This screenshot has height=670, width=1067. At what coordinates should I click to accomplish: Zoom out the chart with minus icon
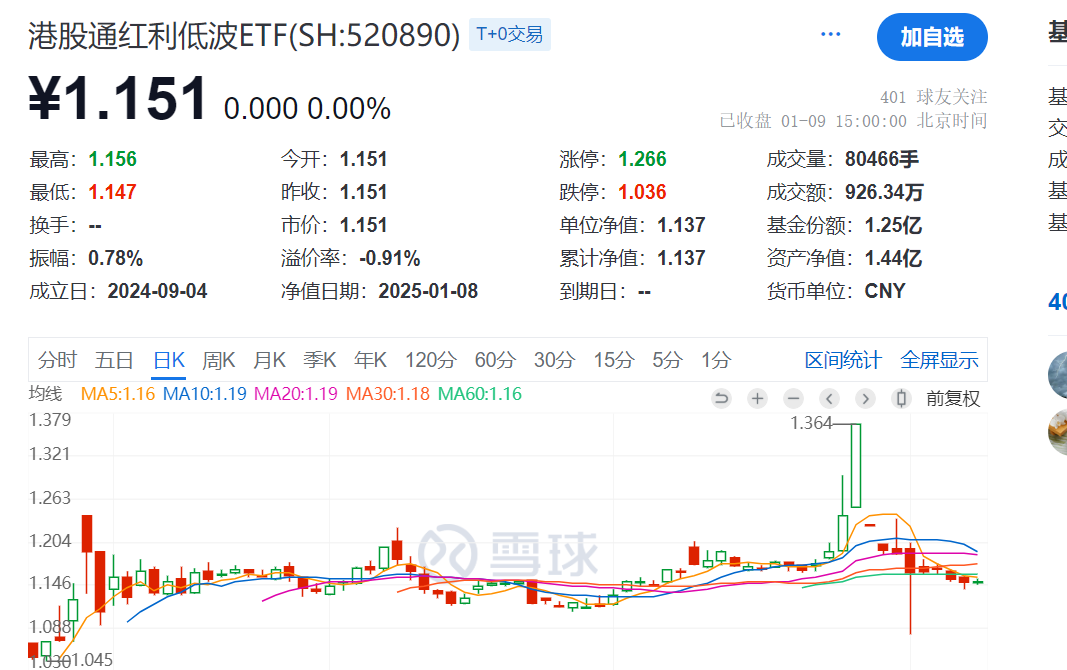point(793,398)
